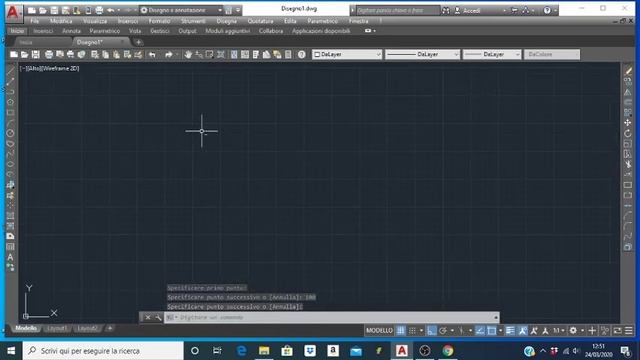Click Save icon in quick access toolbar

[x=54, y=10]
